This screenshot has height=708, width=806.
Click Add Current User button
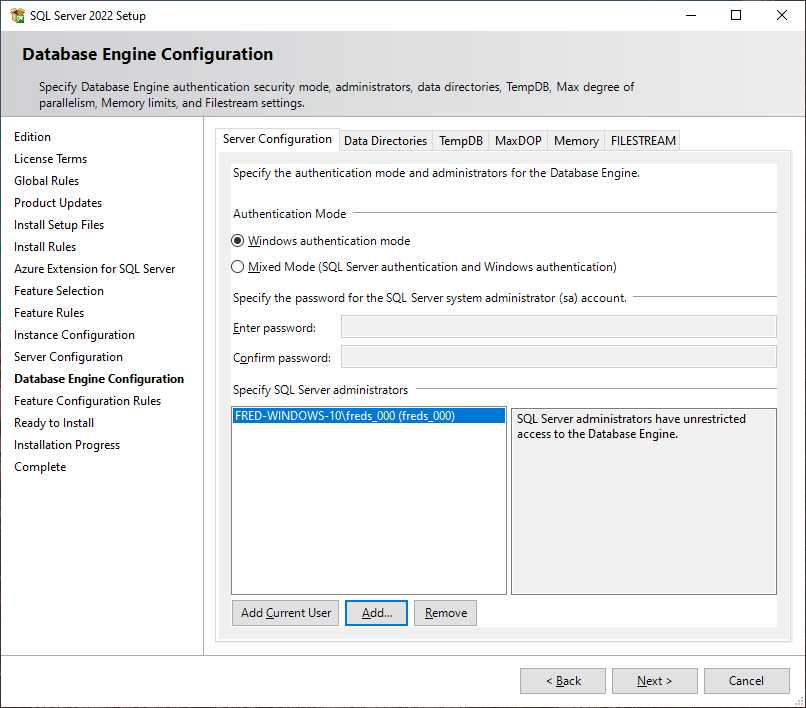pos(285,612)
